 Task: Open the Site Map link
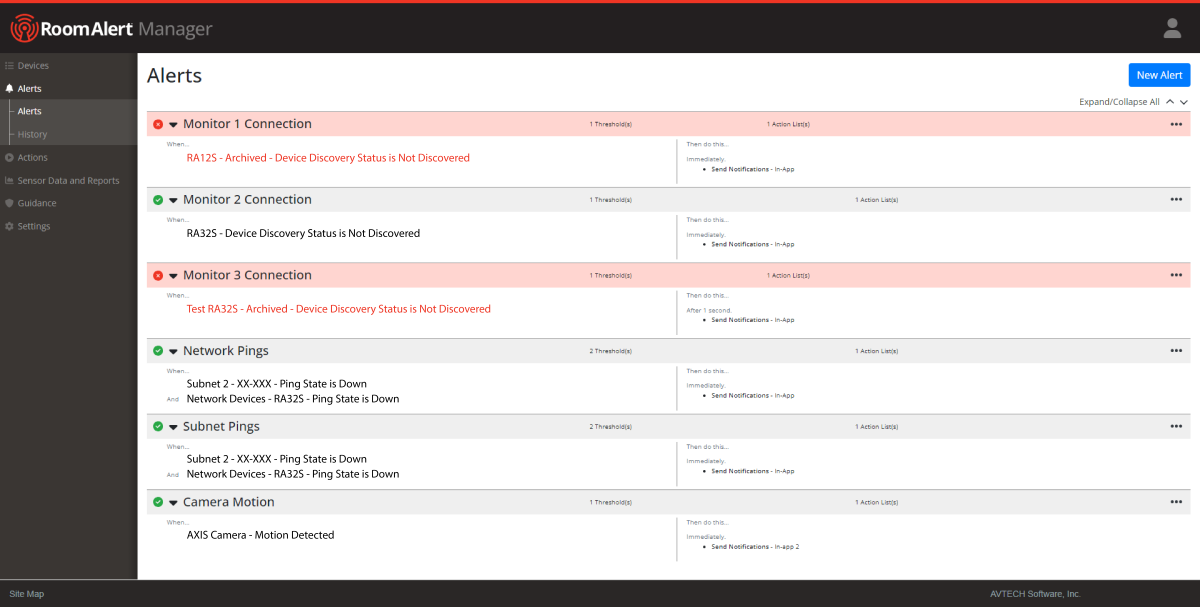[x=26, y=593]
